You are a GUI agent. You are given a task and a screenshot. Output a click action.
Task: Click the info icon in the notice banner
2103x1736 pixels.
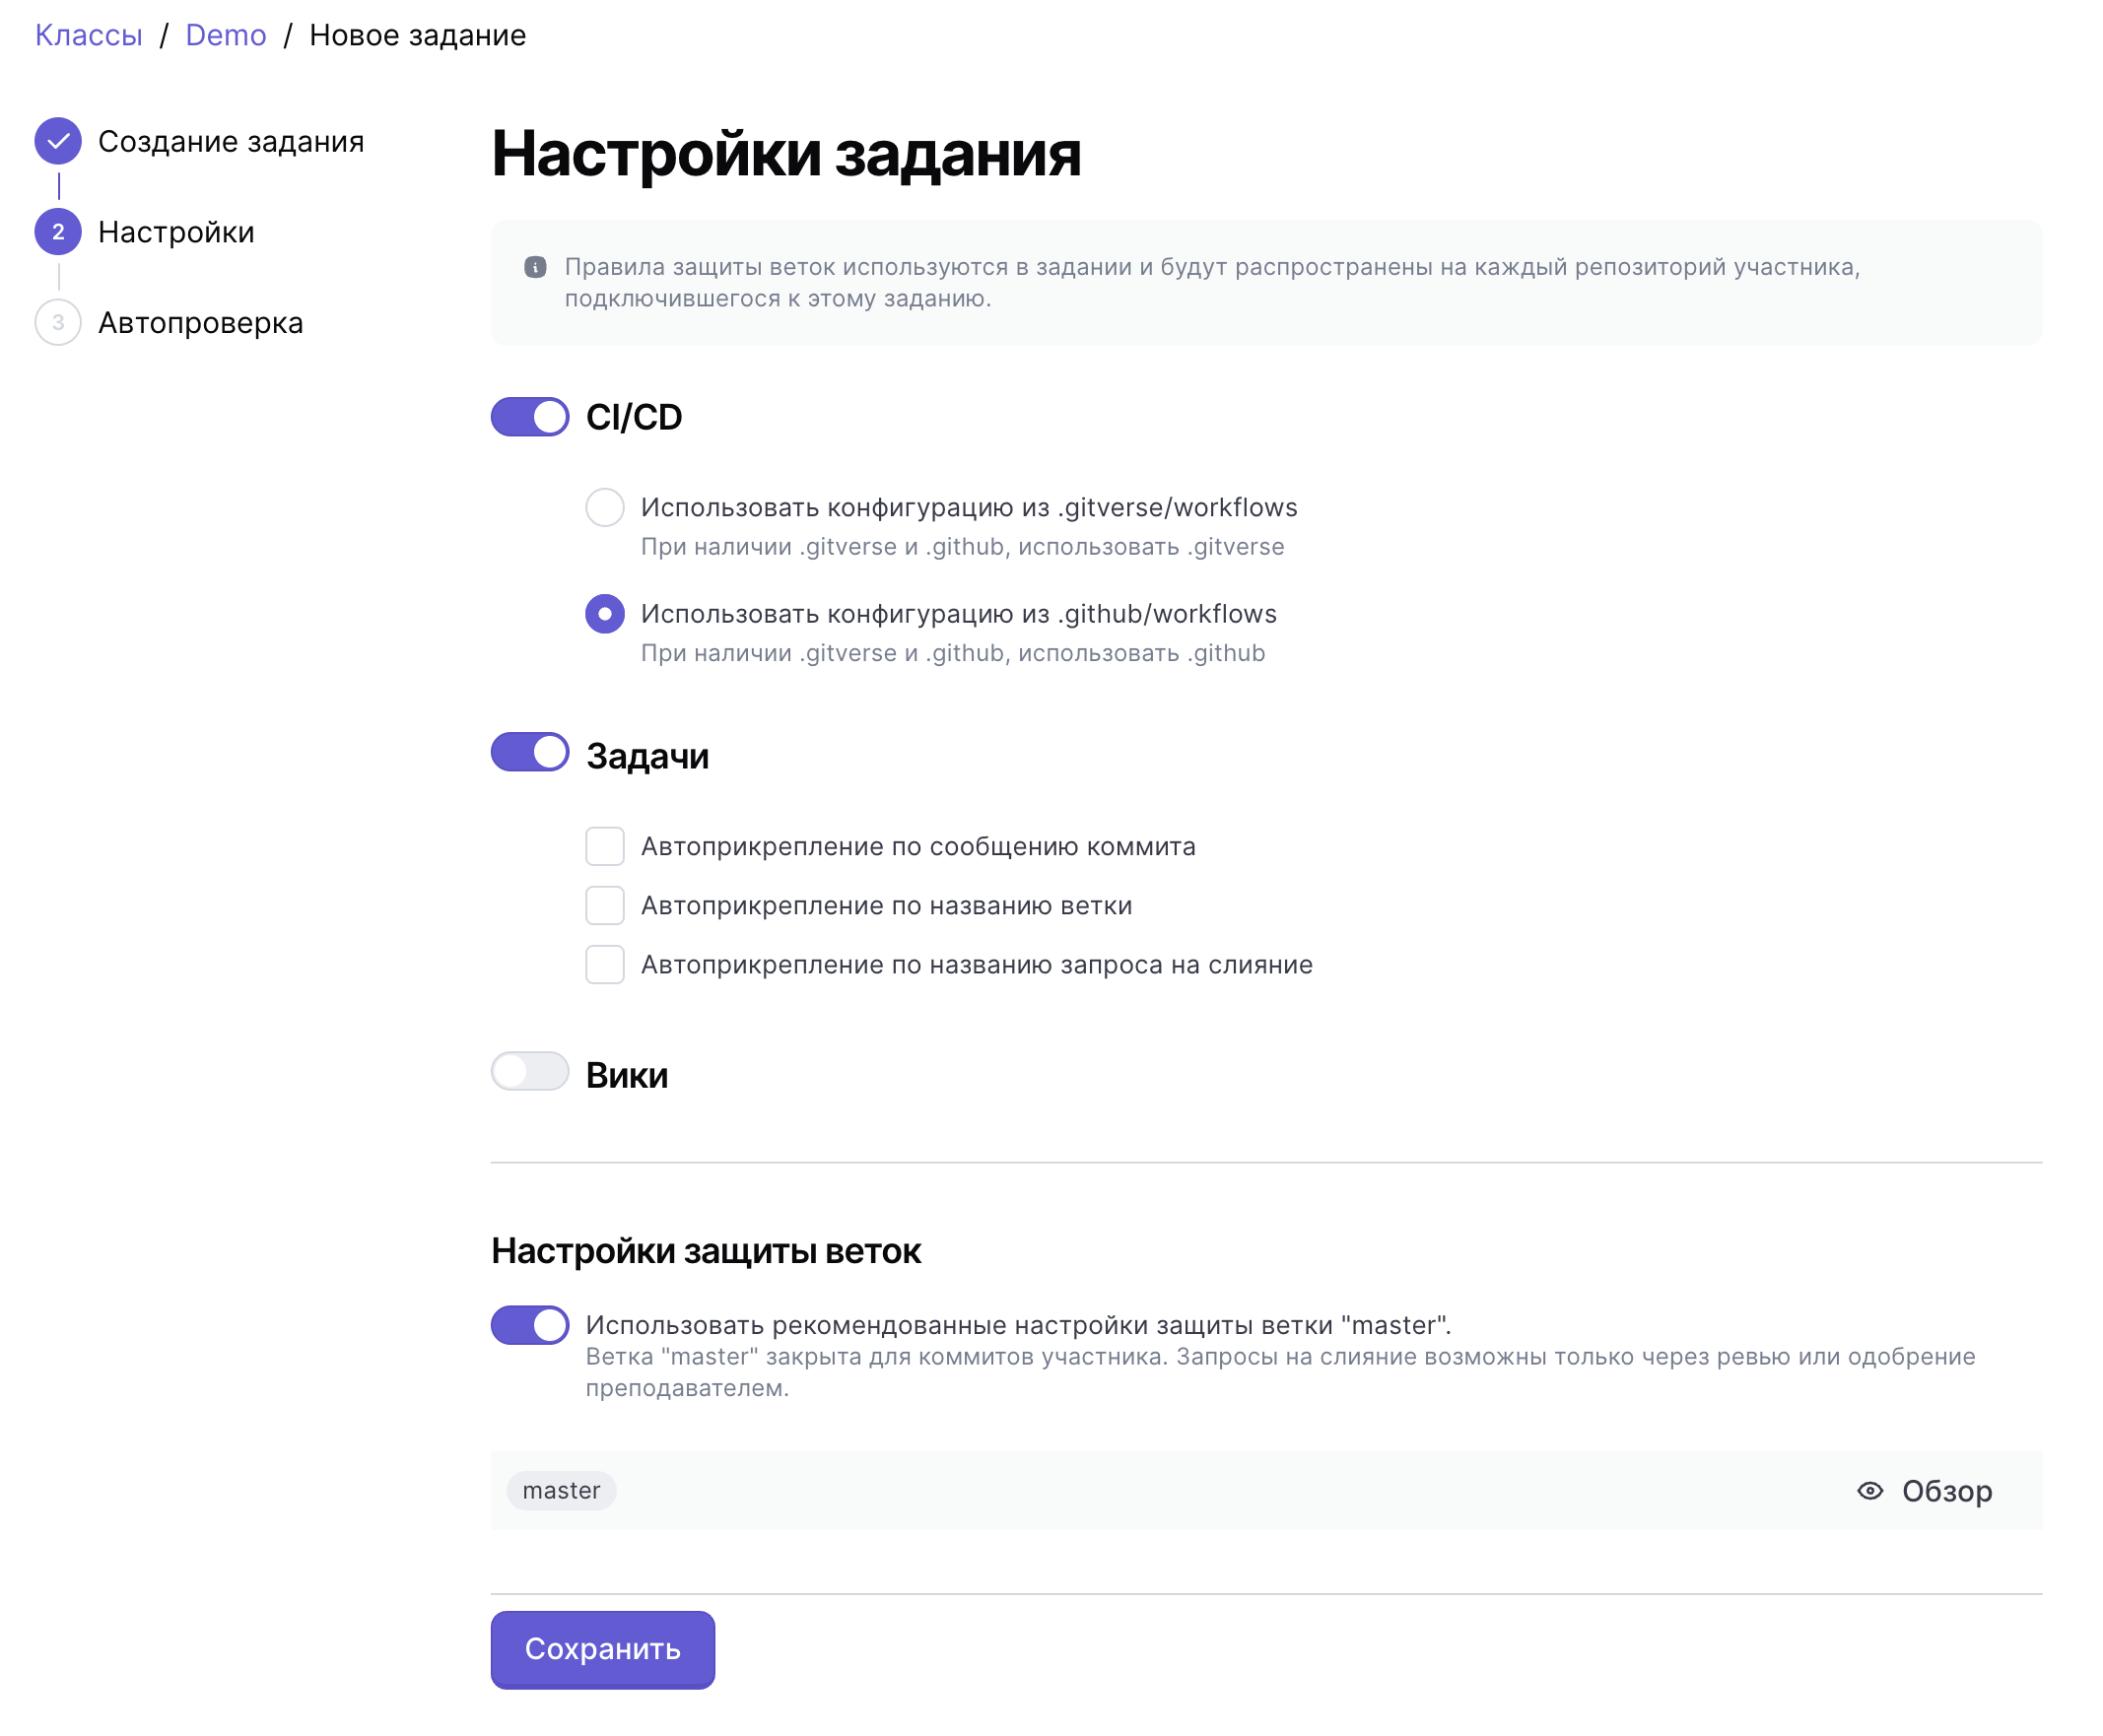point(535,267)
